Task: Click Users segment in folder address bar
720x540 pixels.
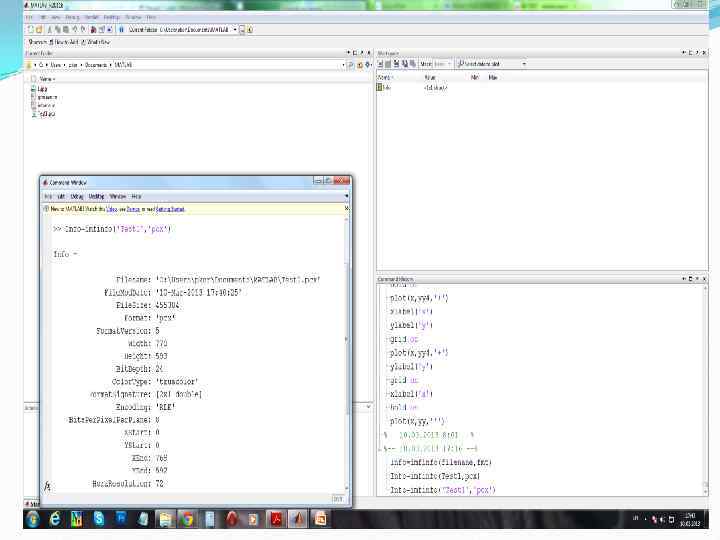Action: click(x=55, y=65)
